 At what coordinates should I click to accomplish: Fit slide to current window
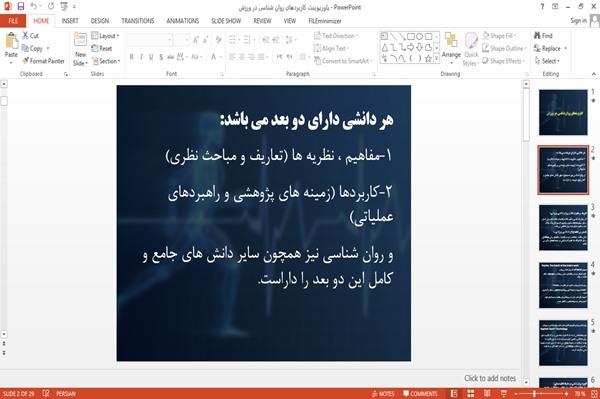[595, 393]
